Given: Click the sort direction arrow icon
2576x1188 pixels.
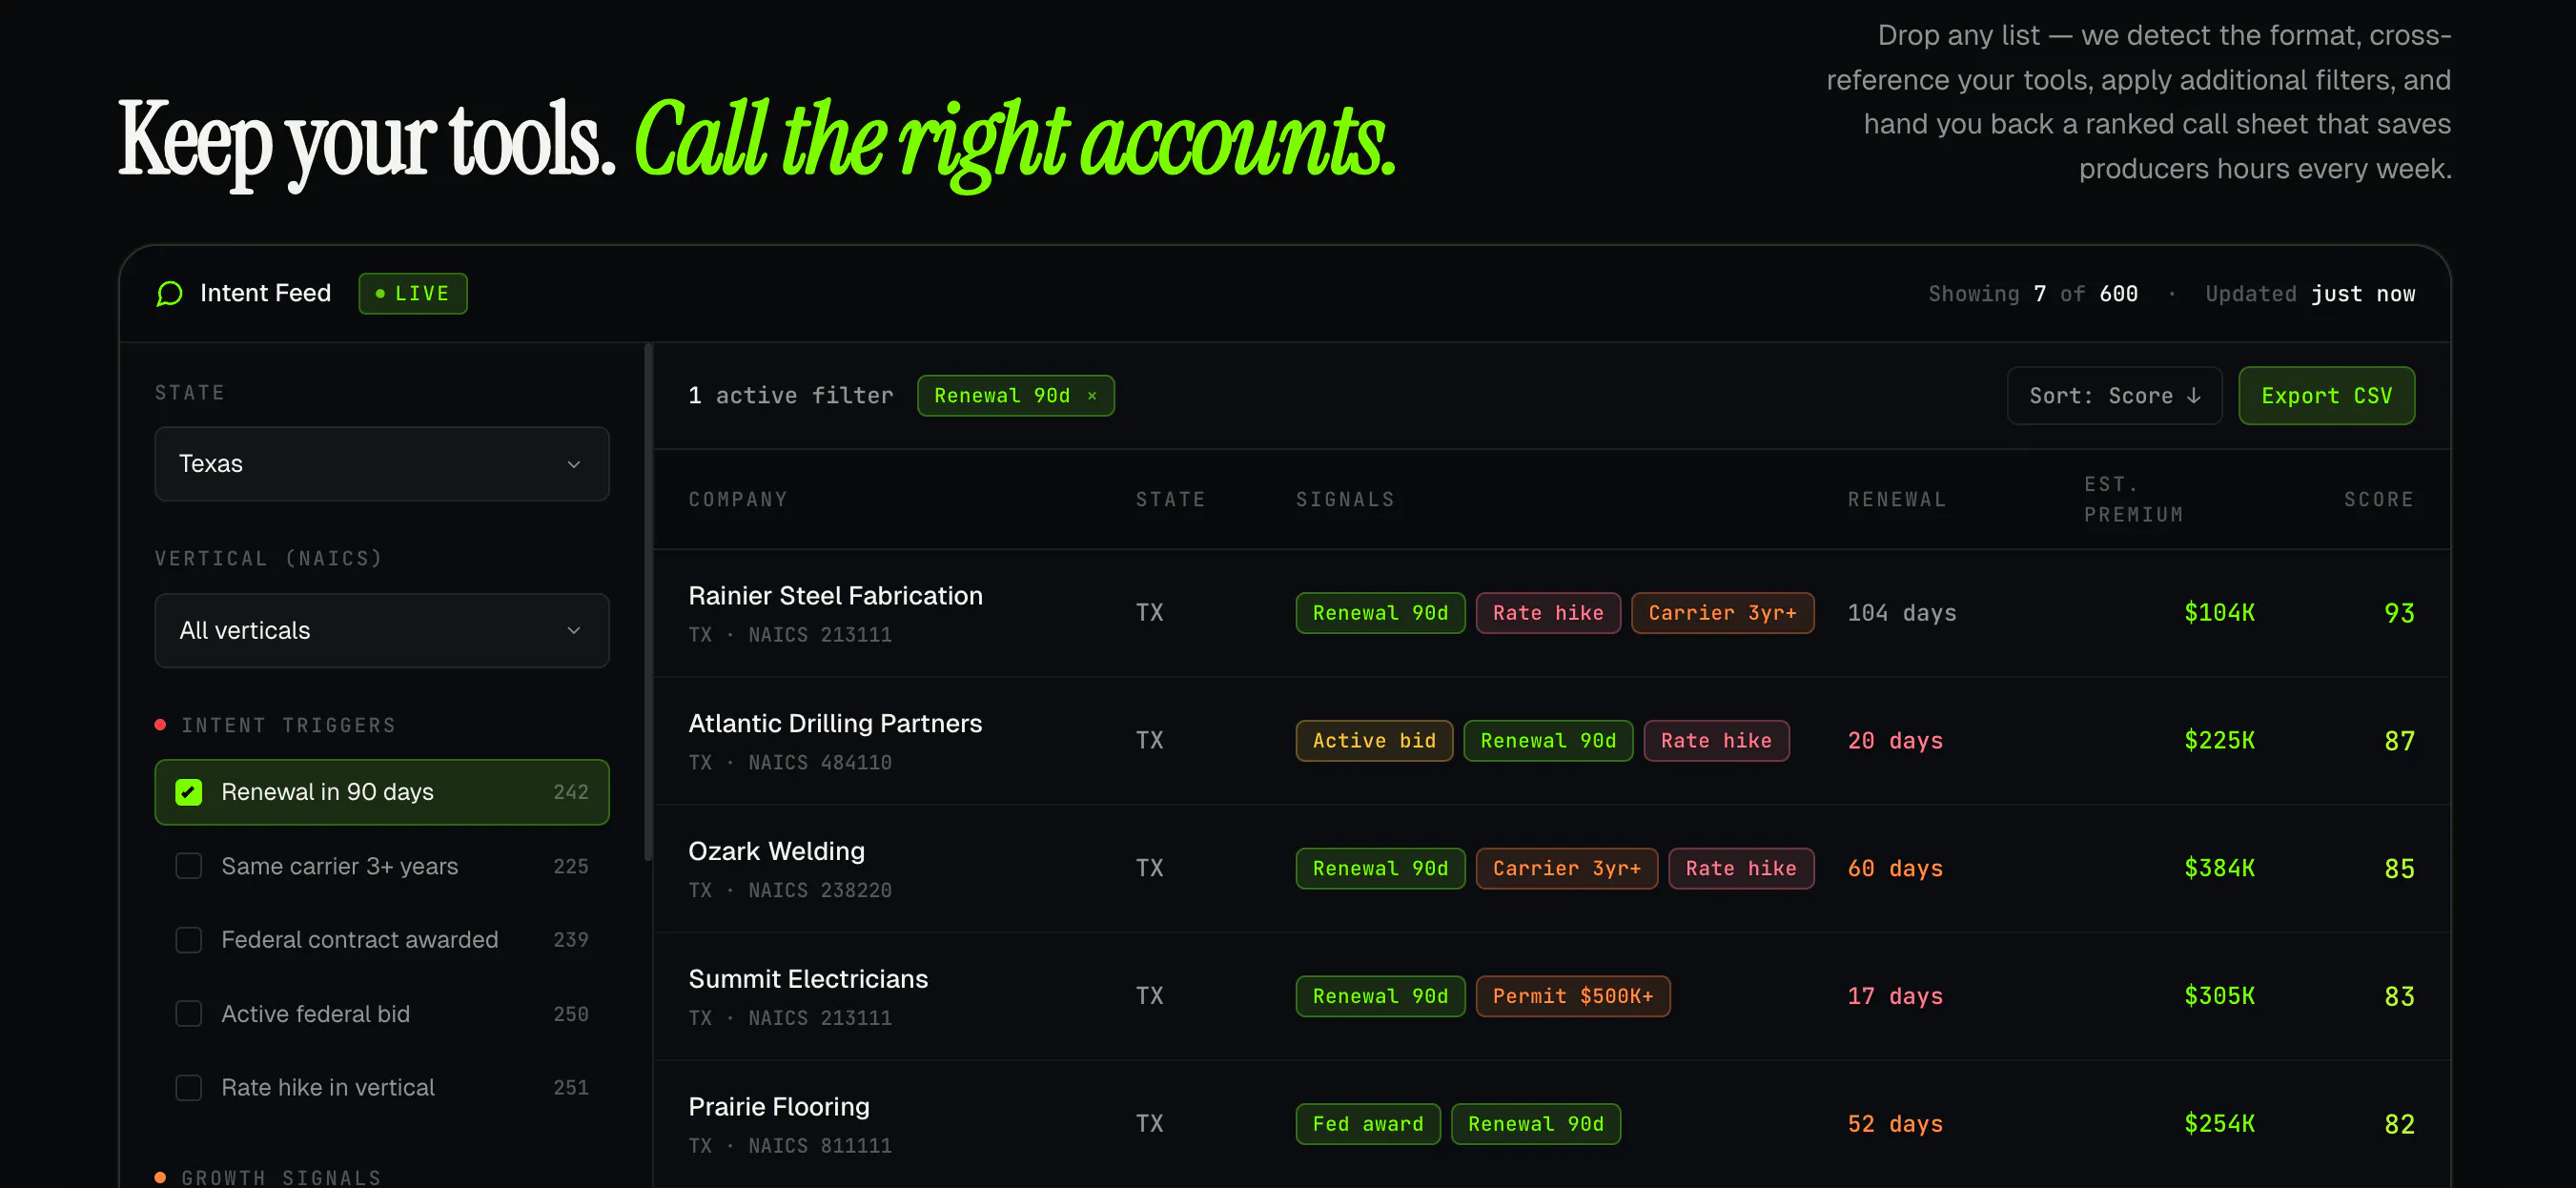Looking at the screenshot, I should coord(2193,396).
